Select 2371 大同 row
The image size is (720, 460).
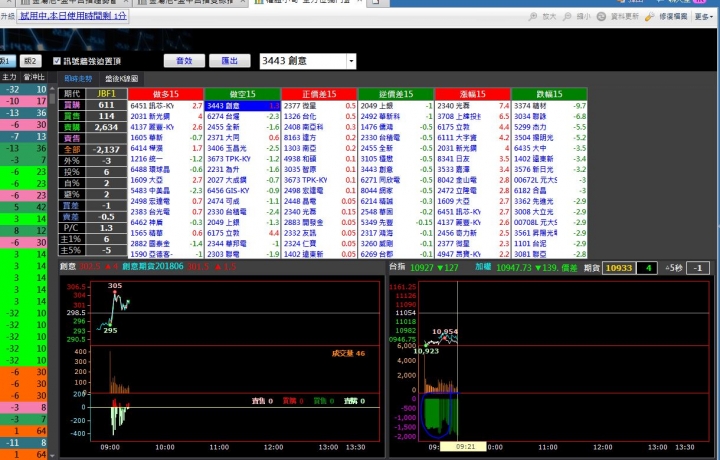pos(242,137)
